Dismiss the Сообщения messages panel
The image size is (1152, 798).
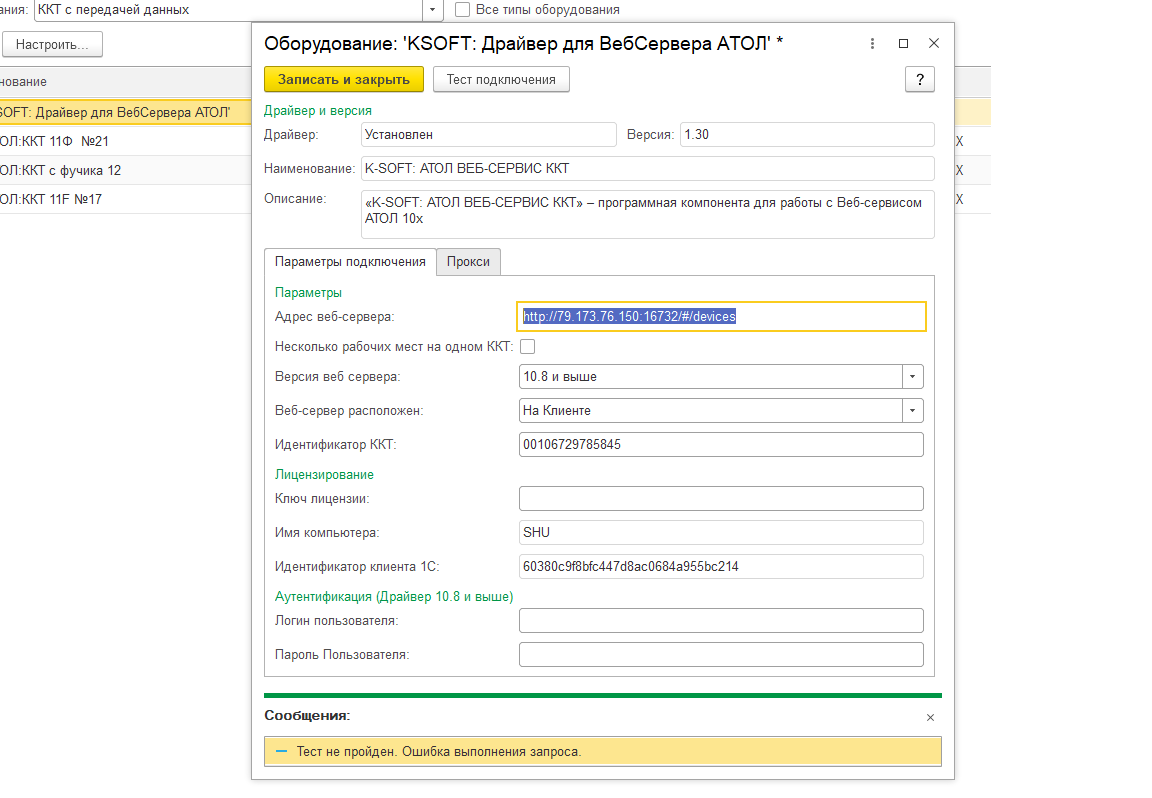(x=930, y=717)
